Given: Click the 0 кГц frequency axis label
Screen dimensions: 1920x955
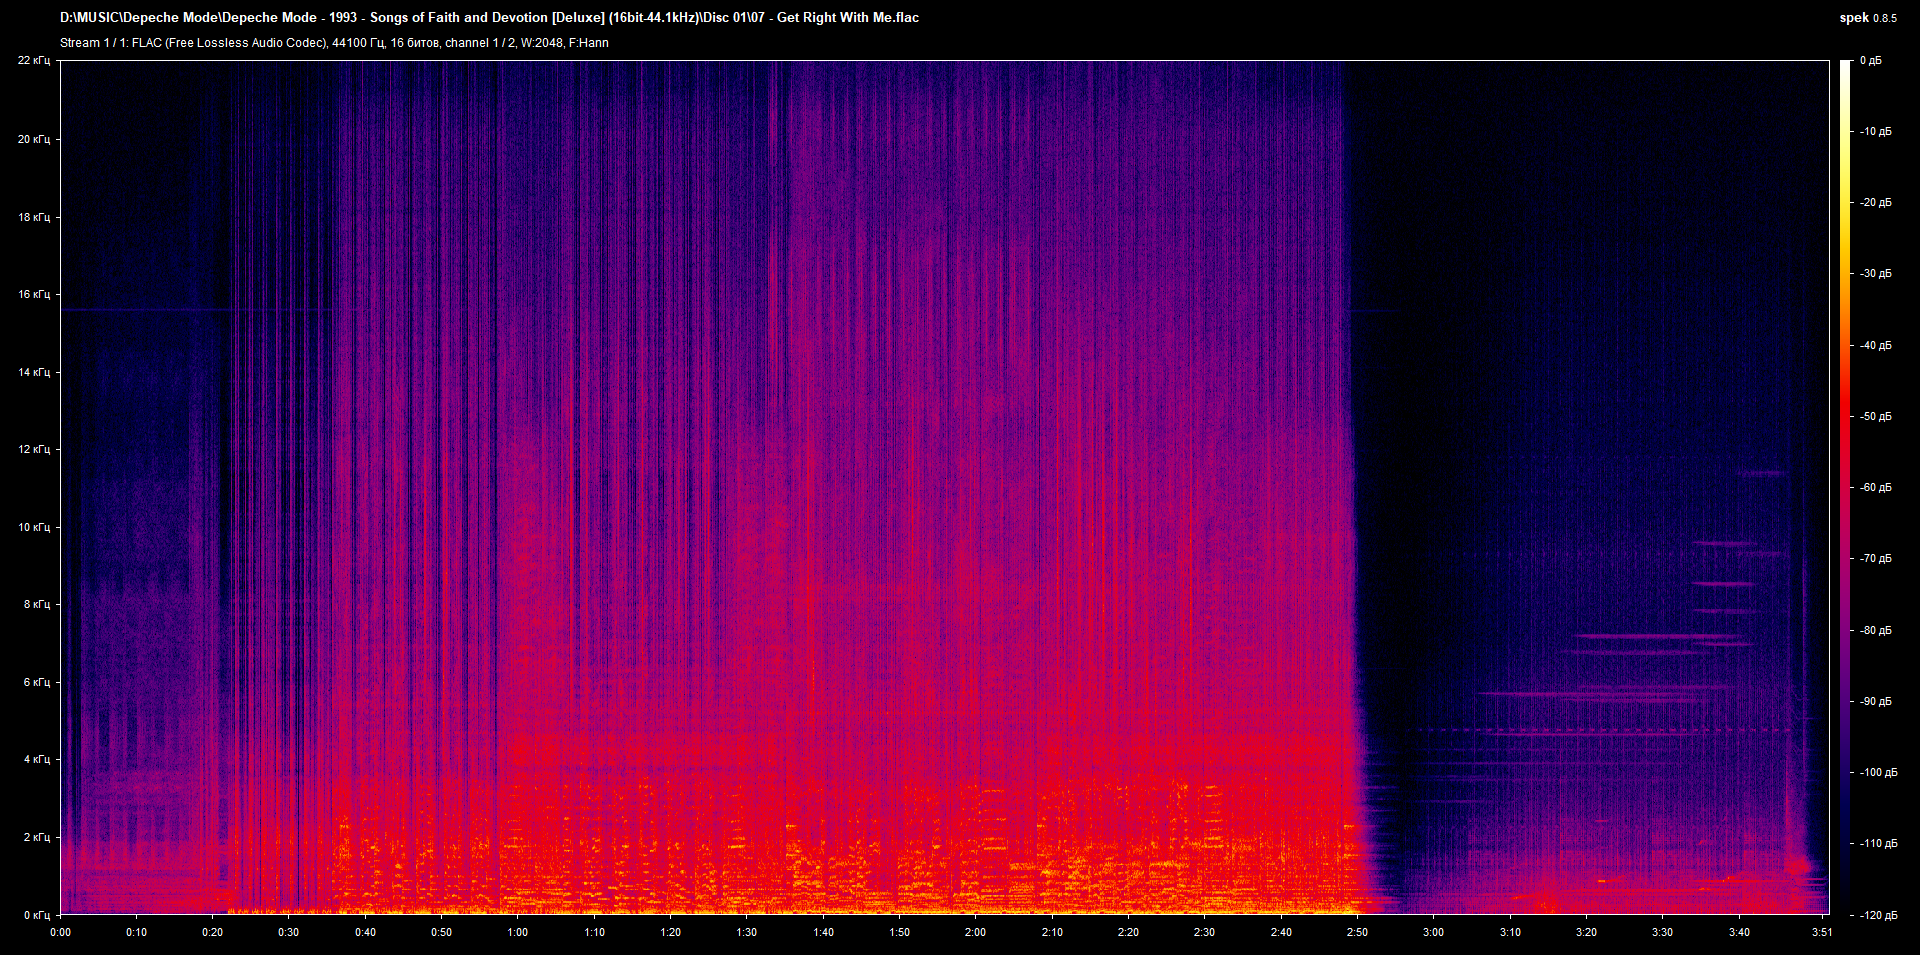Looking at the screenshot, I should coord(37,915).
